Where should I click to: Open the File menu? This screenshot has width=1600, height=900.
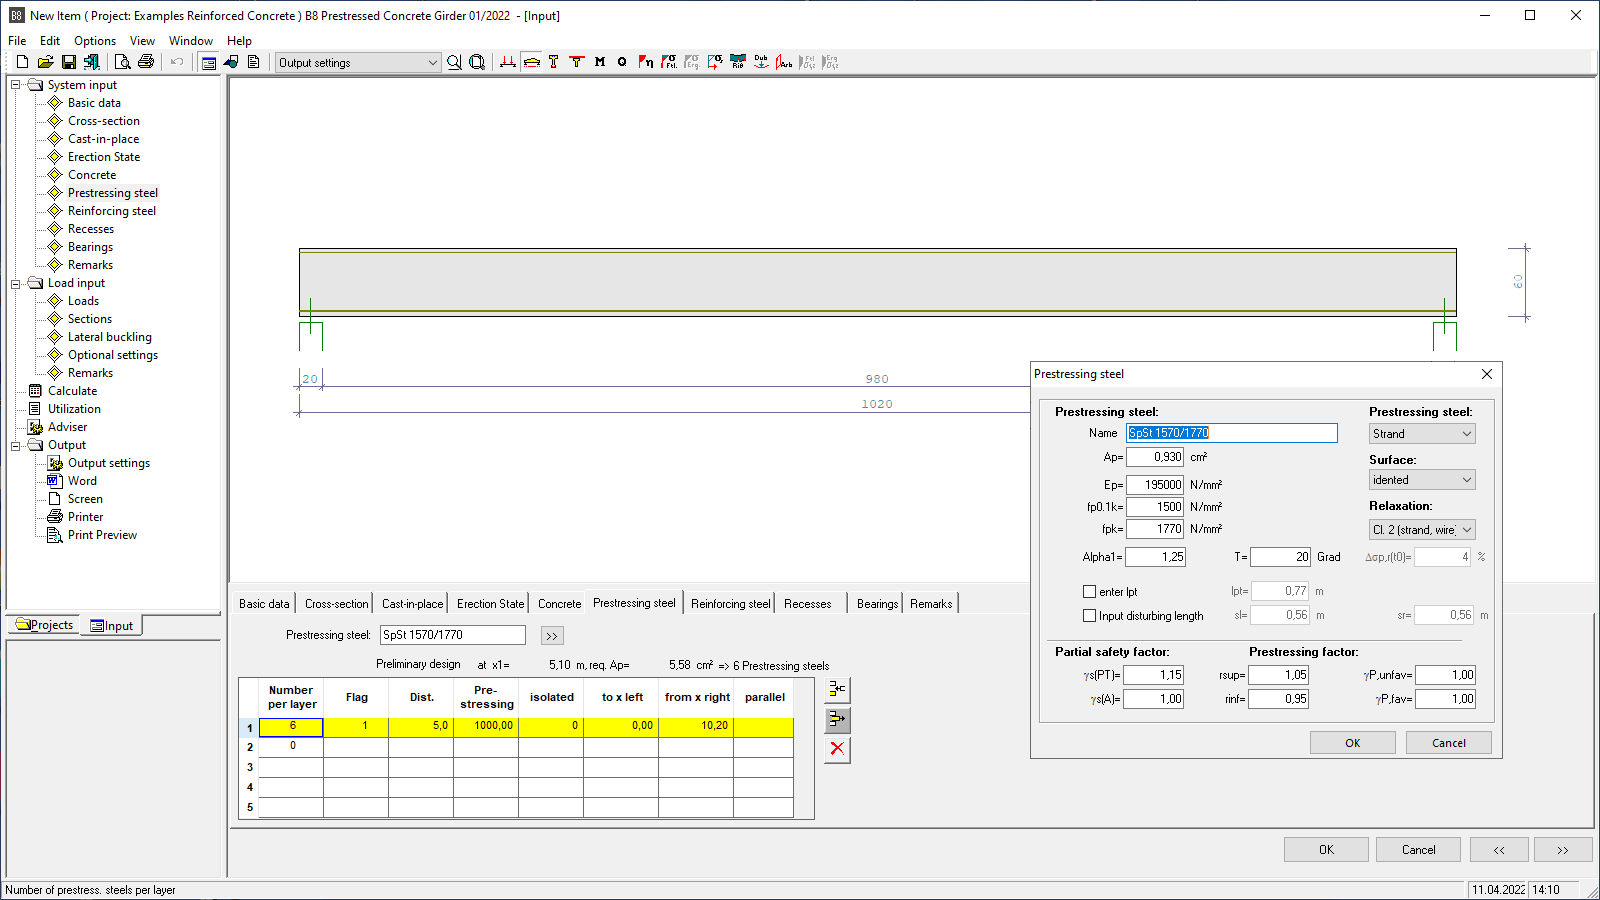click(17, 41)
